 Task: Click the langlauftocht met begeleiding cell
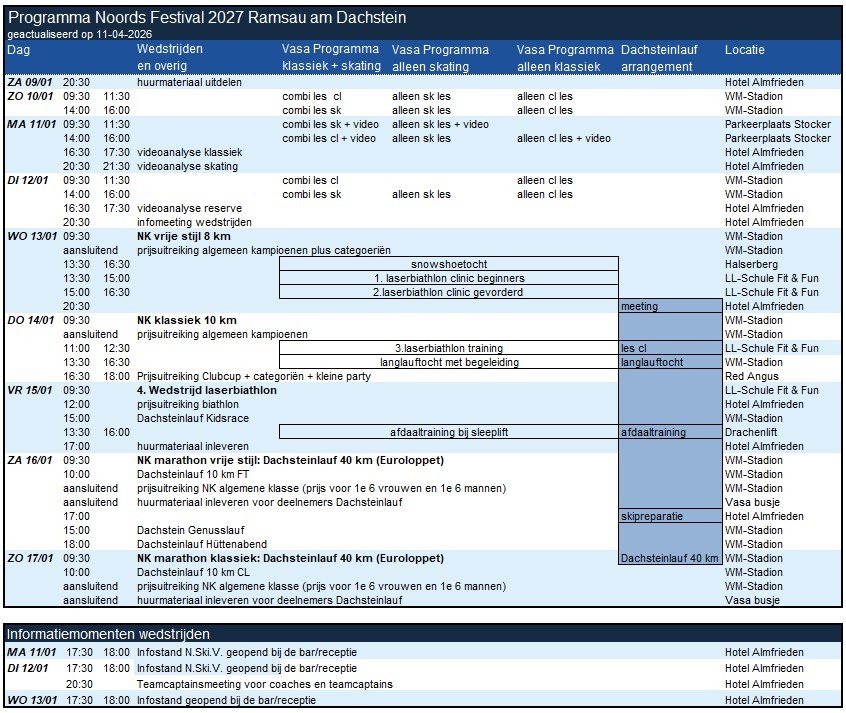coord(448,362)
